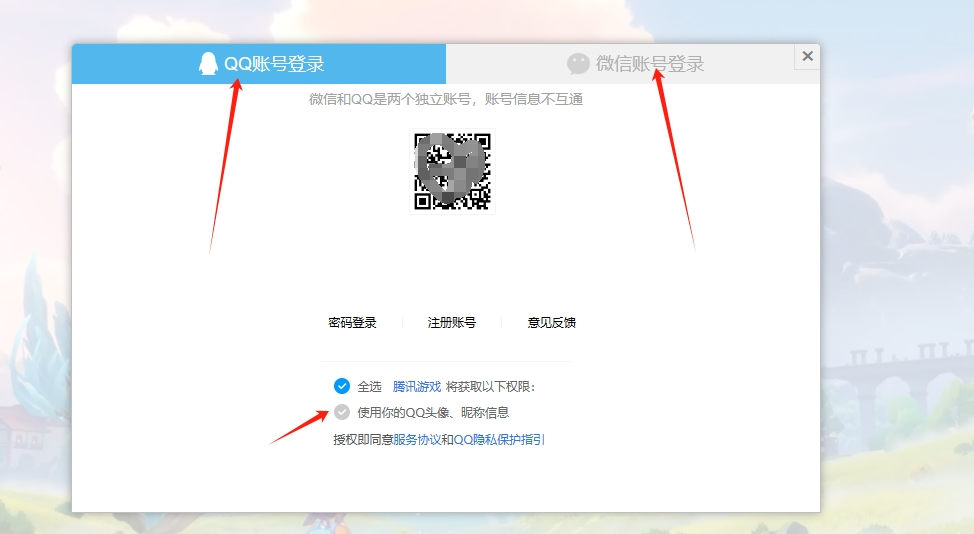Switch to QQ账号登录 tab
974x534 pixels.
(x=259, y=64)
